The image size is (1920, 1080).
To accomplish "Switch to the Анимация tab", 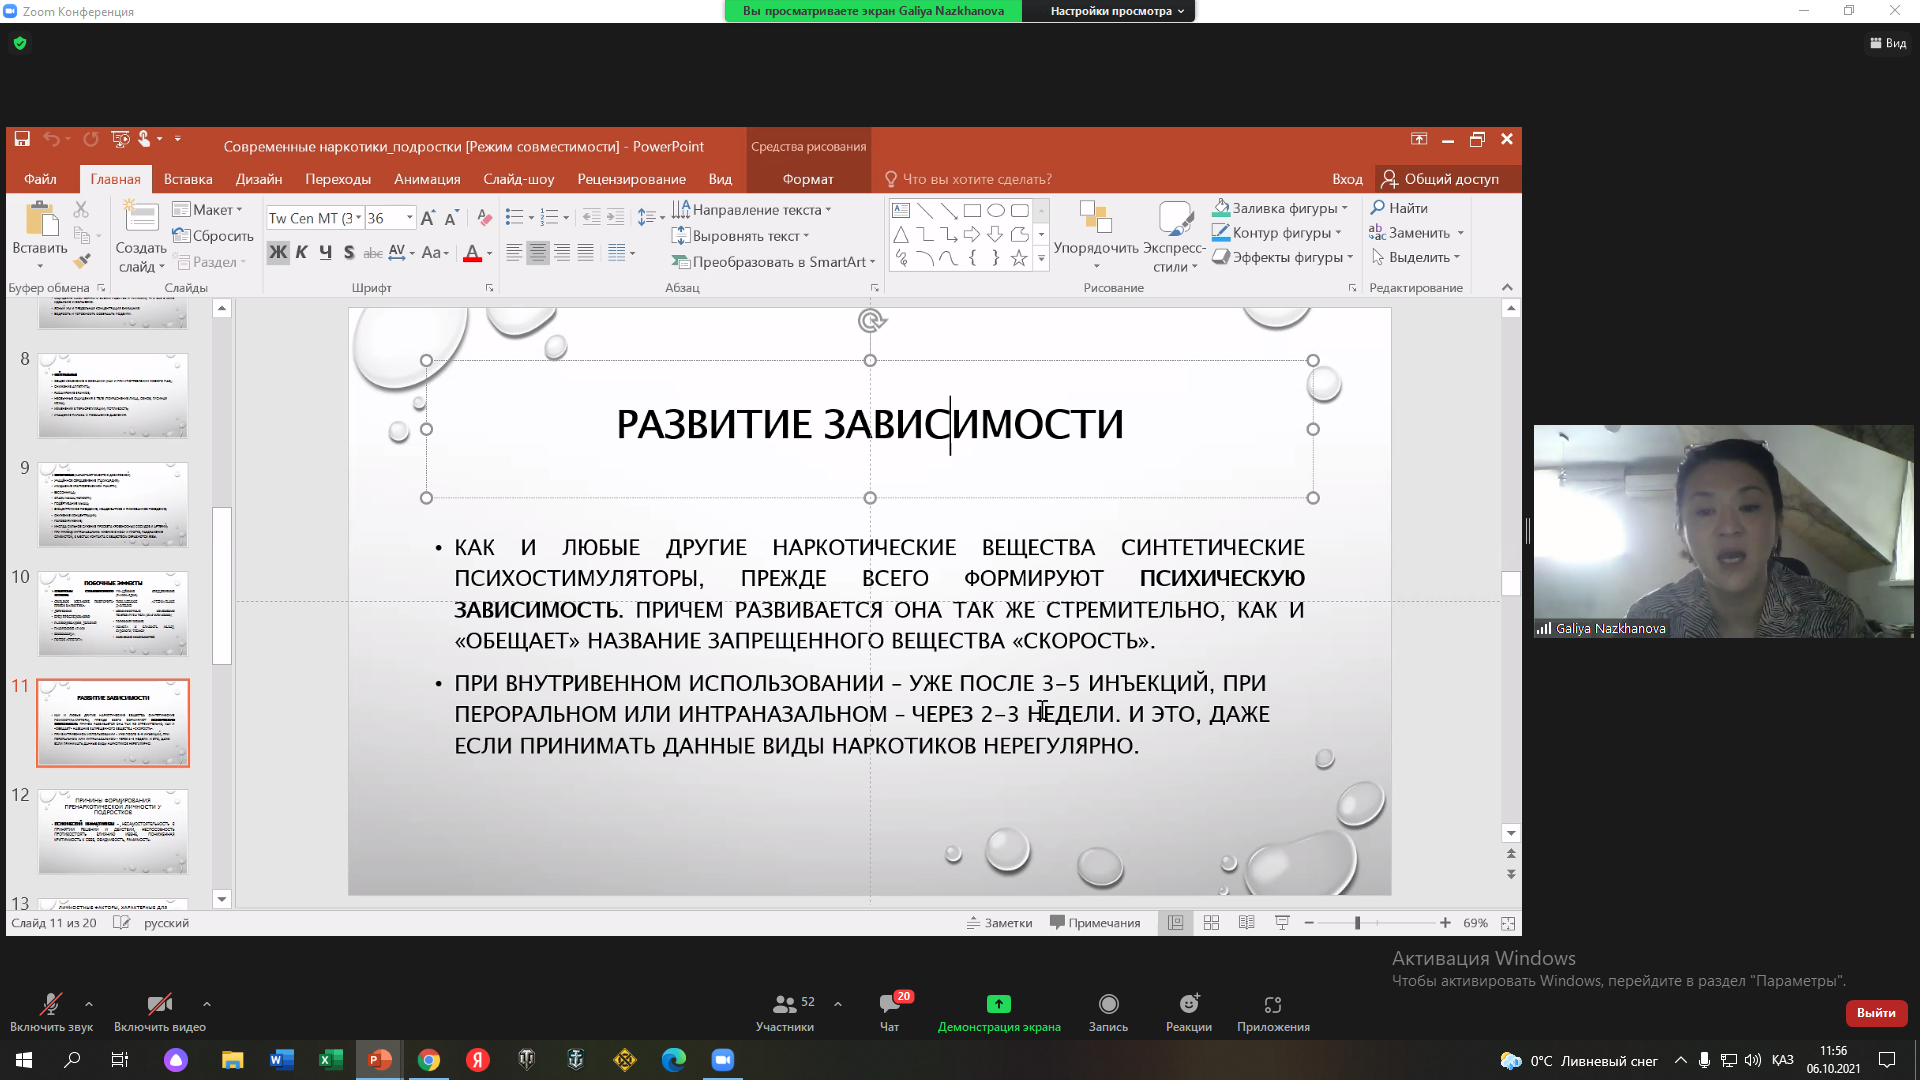I will [x=427, y=179].
